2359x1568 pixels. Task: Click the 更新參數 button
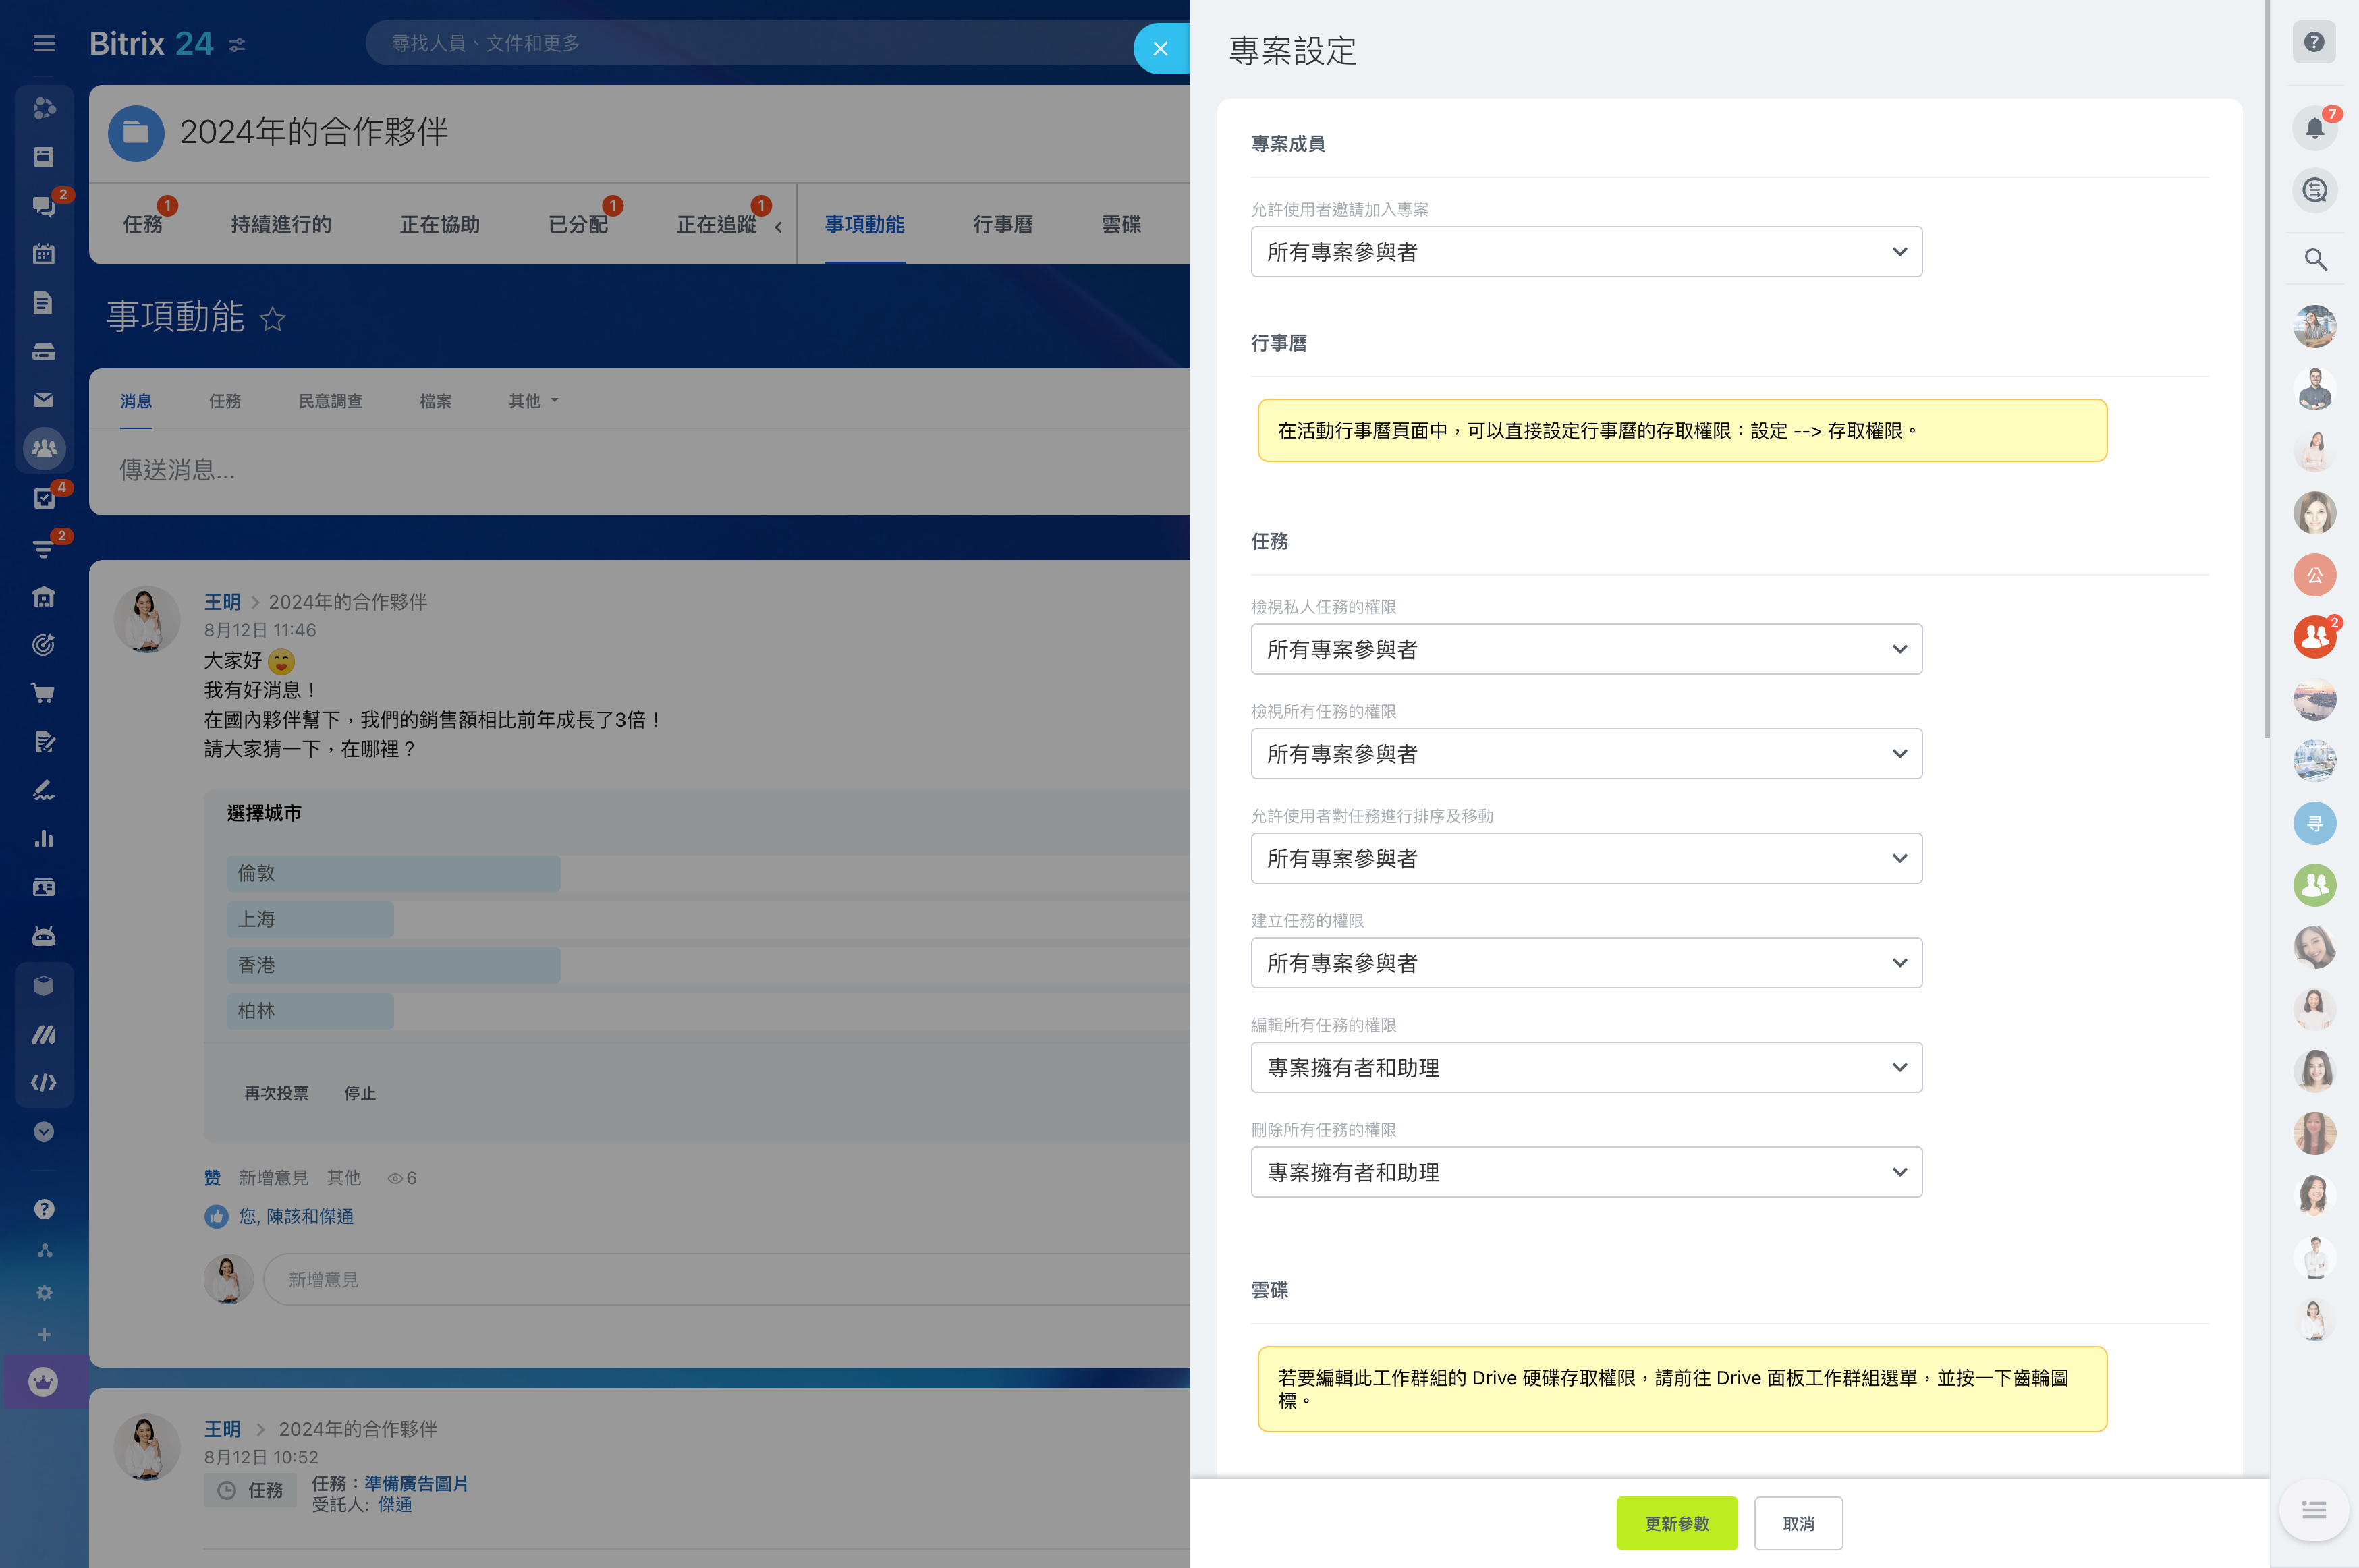coord(1677,1523)
